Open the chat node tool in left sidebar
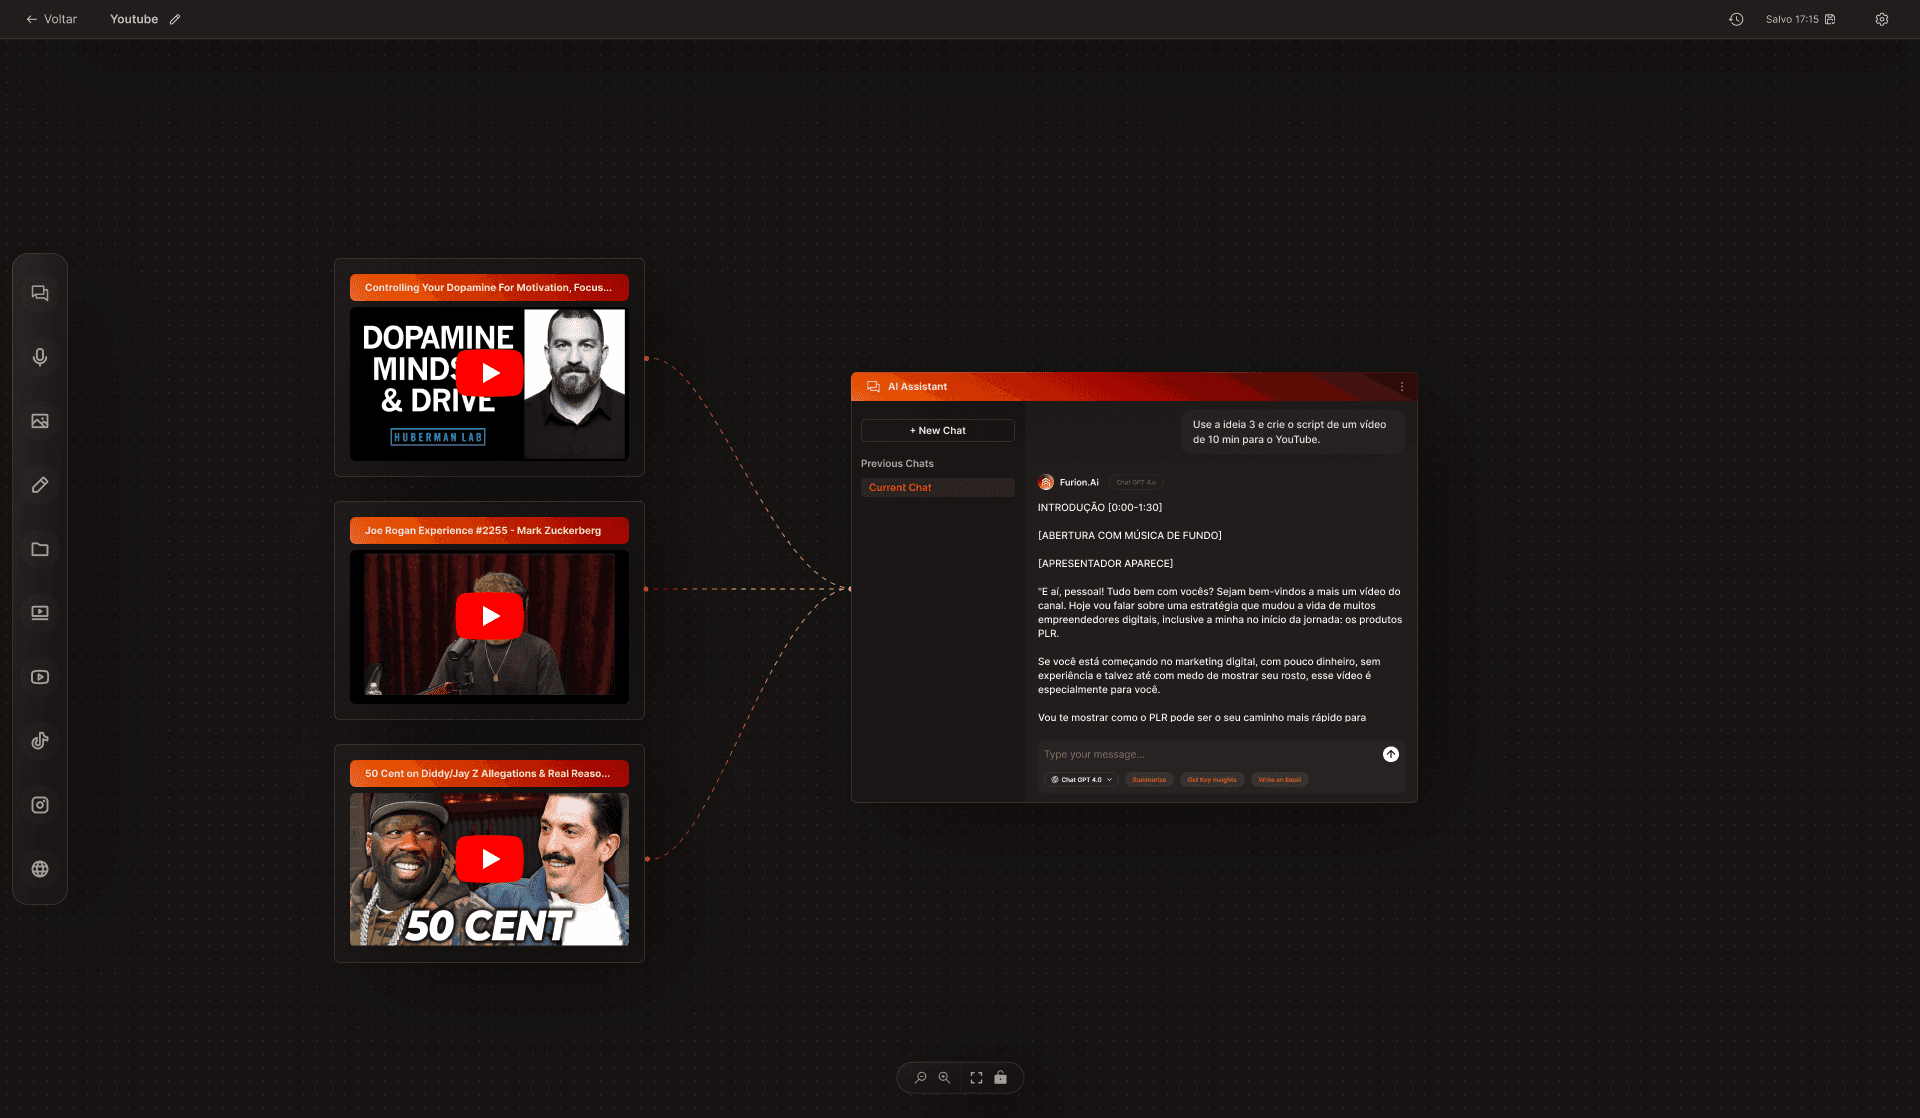Screen dimensions: 1920x1118 [x=40, y=293]
